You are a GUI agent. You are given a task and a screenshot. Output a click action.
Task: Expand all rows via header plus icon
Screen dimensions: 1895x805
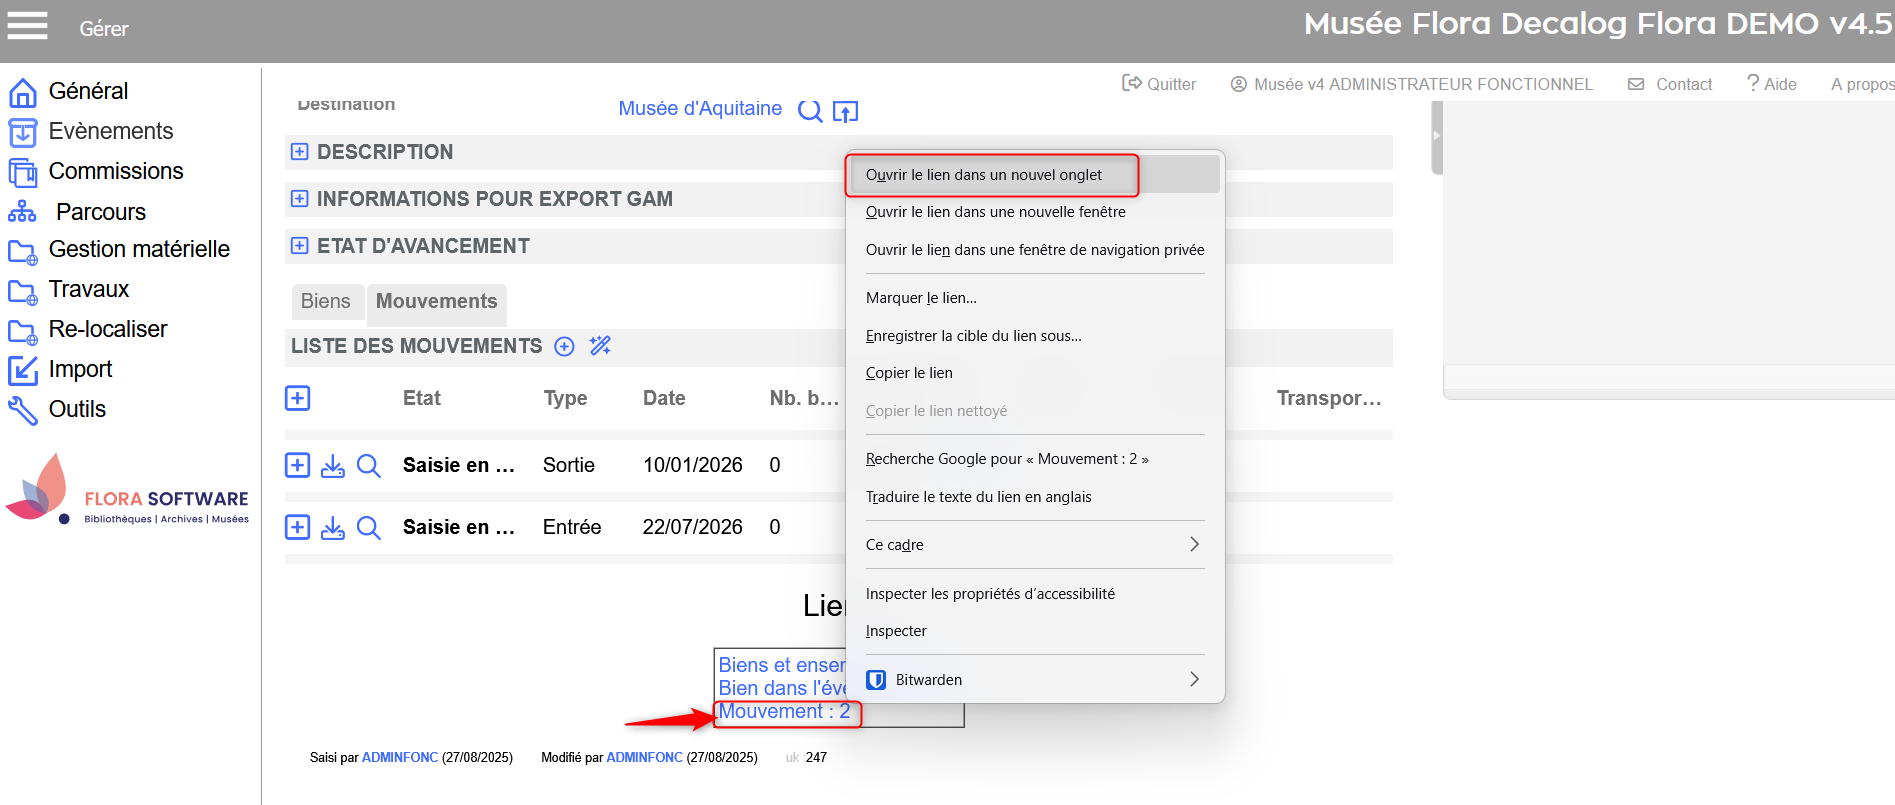[297, 398]
